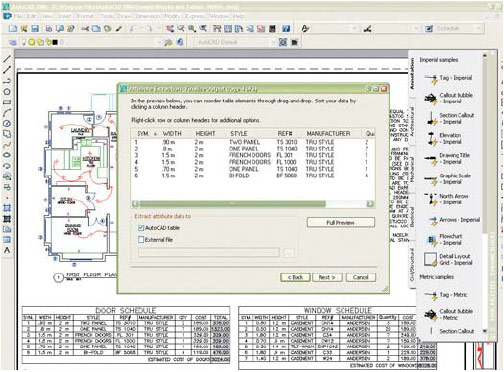Open the Layer Properties Manager icon
504x372 pixels.
click(13, 42)
